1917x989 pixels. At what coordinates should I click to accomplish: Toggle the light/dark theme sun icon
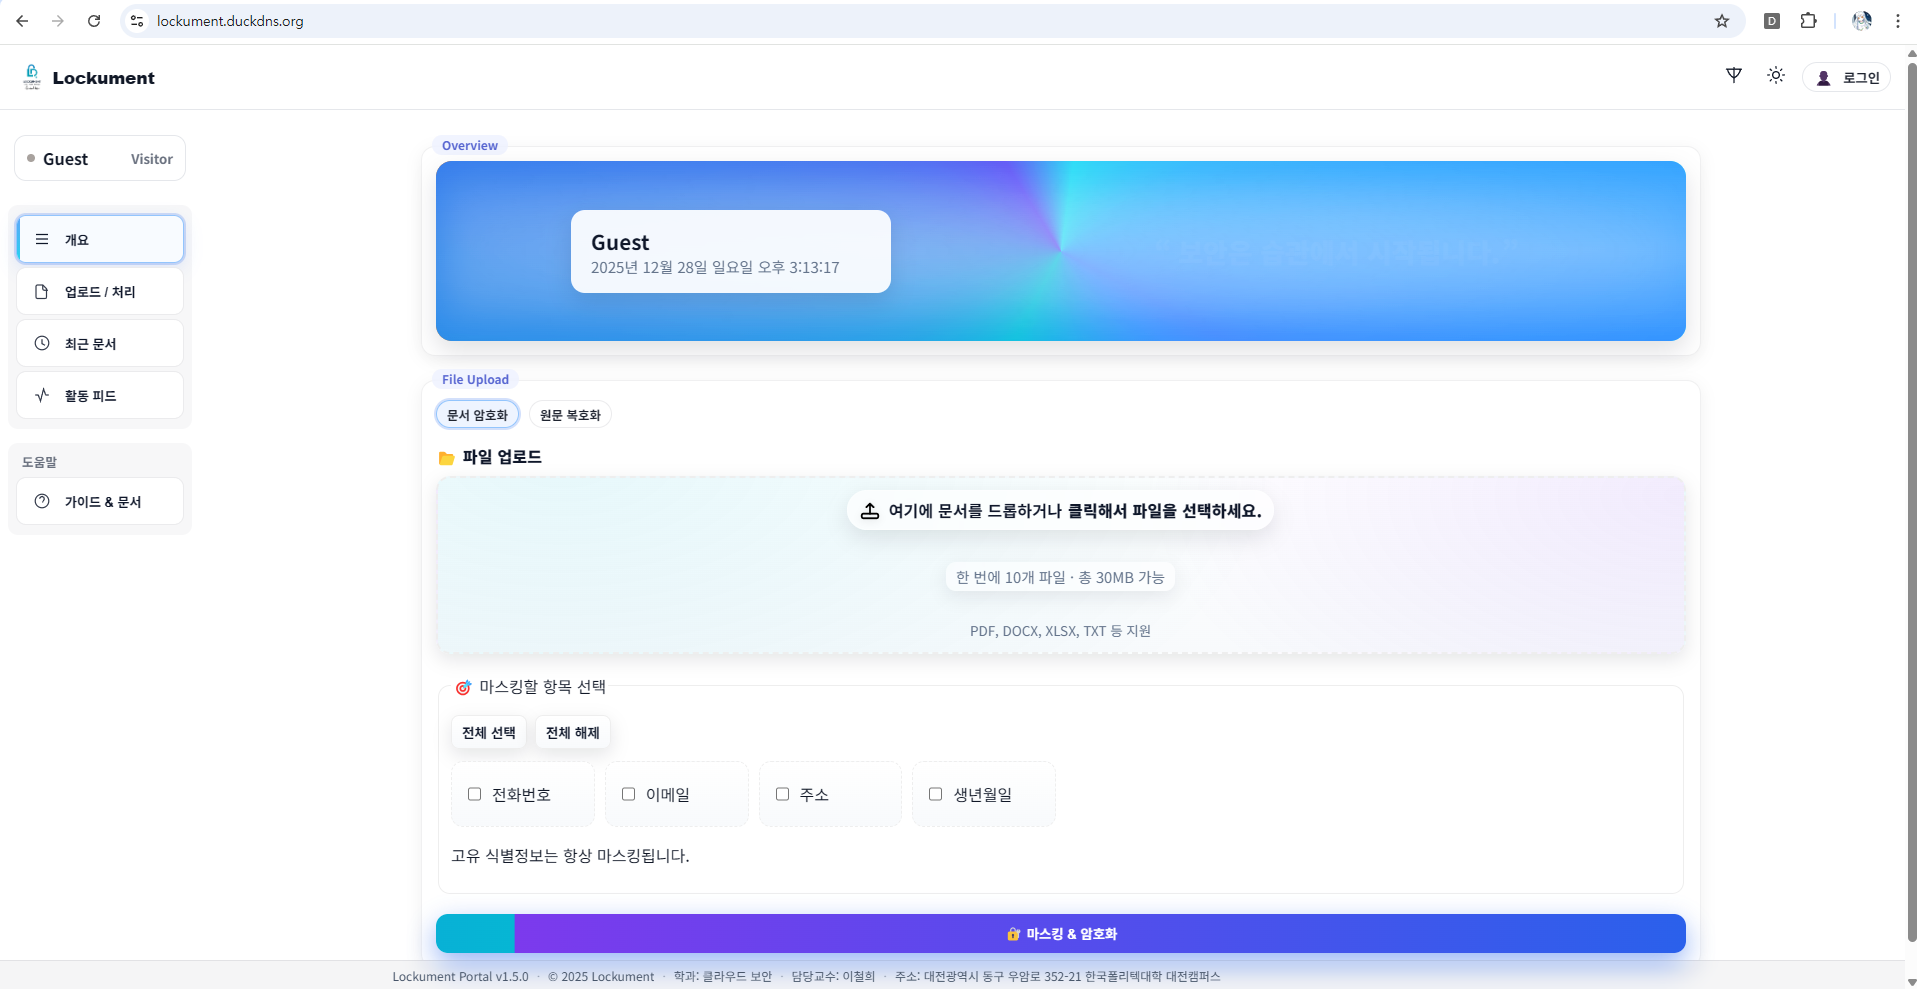[1775, 76]
